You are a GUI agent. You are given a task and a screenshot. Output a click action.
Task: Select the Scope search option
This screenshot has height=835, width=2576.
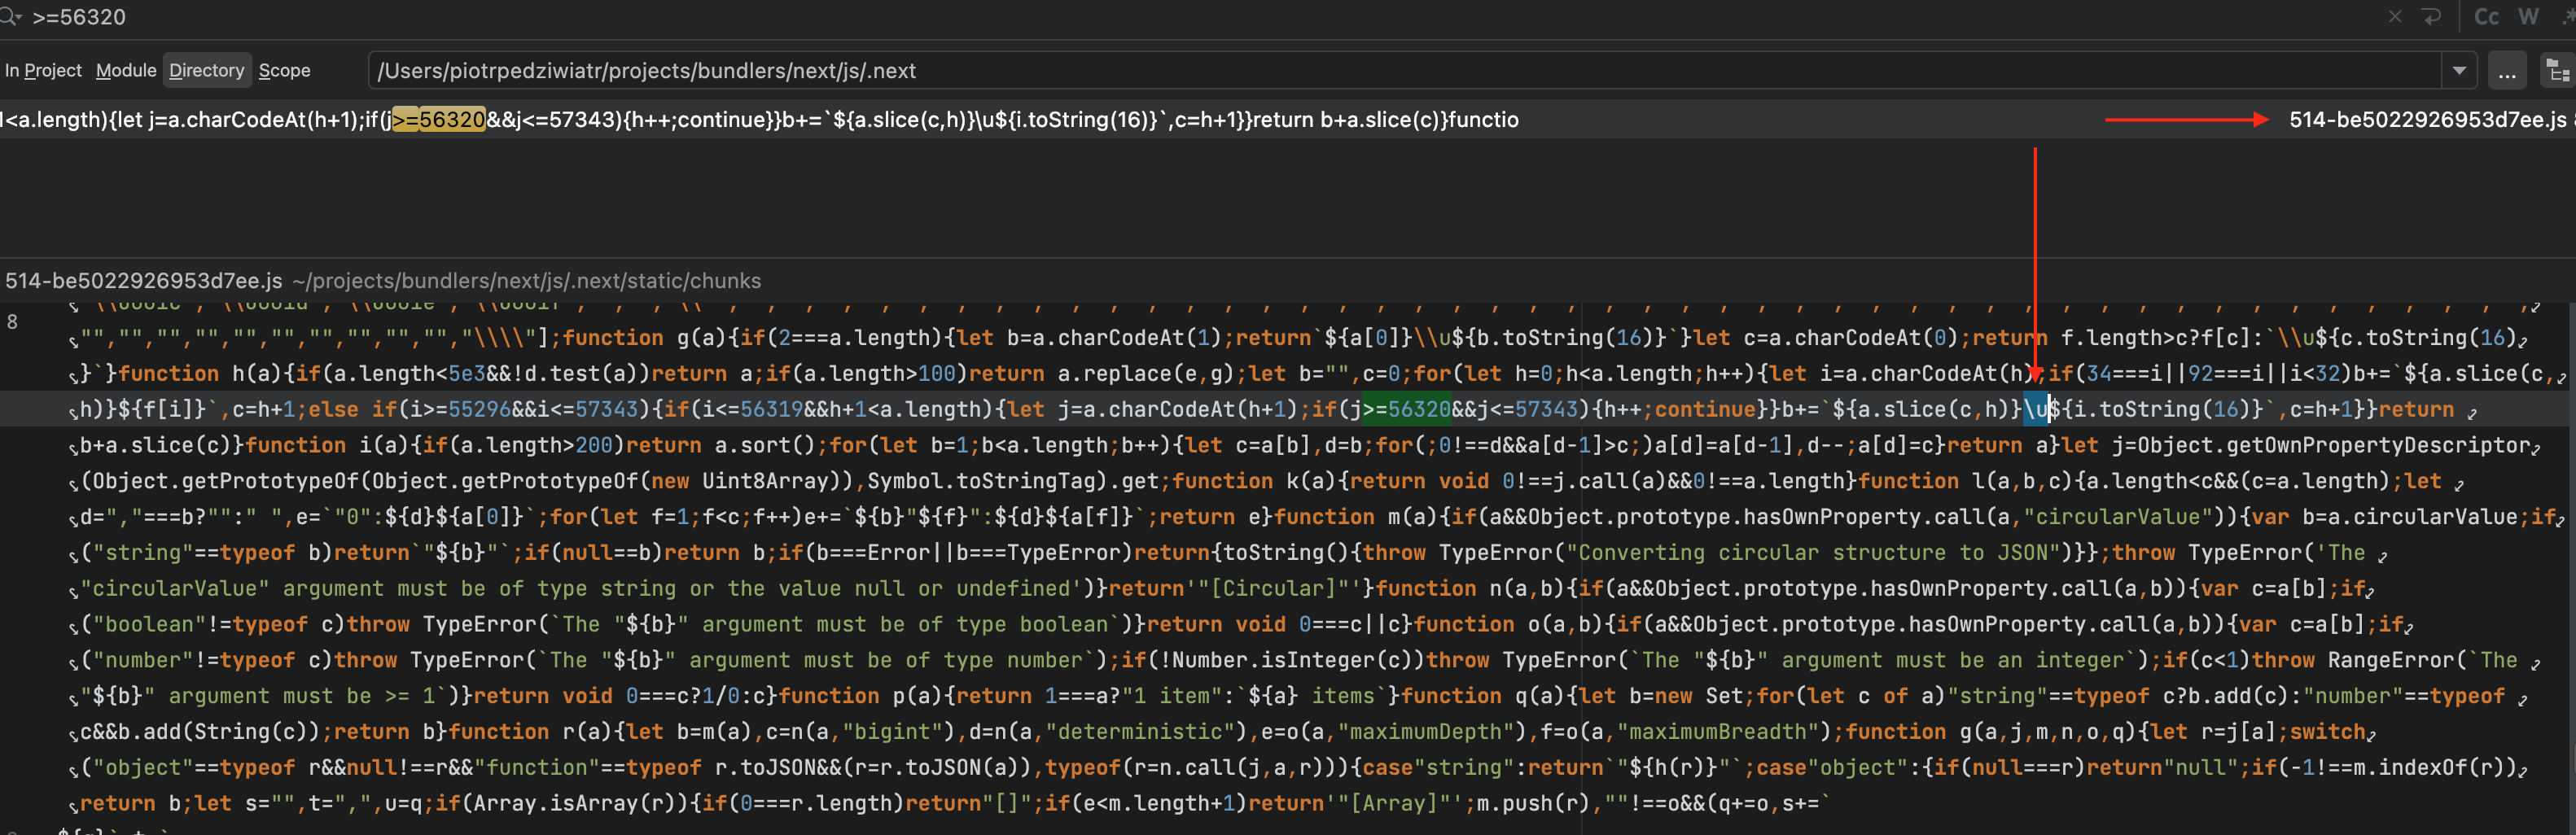click(284, 70)
